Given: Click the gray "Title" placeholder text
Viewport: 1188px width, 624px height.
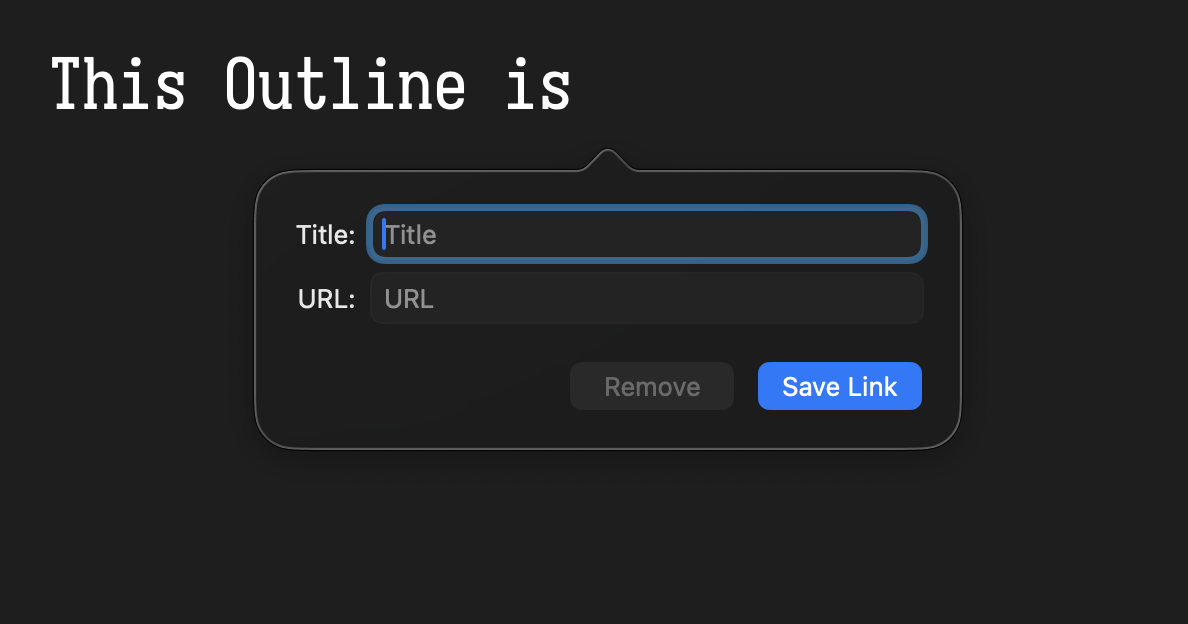Looking at the screenshot, I should [x=412, y=235].
